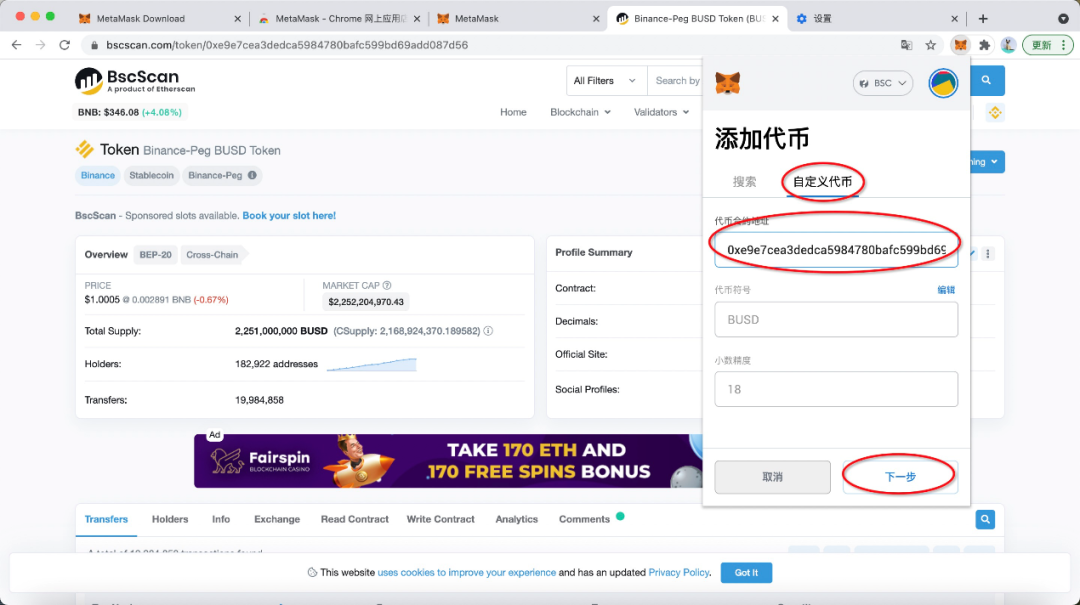This screenshot has height=605, width=1080.
Task: Open the Chrome tab search arrow
Action: (x=1063, y=19)
